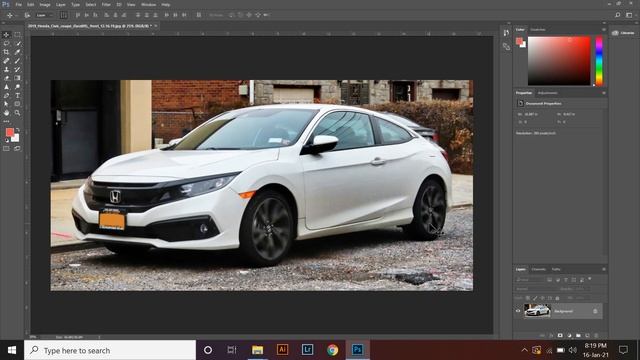Swap foreground and background colors arrow
The width and height of the screenshot is (640, 360).
click(x=18, y=130)
